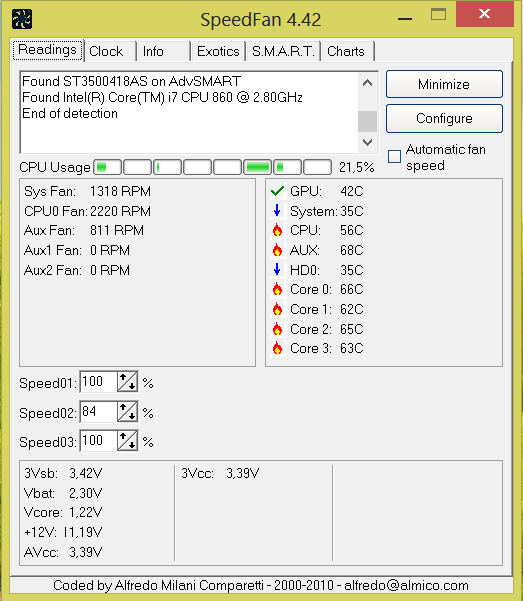This screenshot has width=523, height=601.
Task: Click the first CPU Usage bar
Action: click(108, 167)
